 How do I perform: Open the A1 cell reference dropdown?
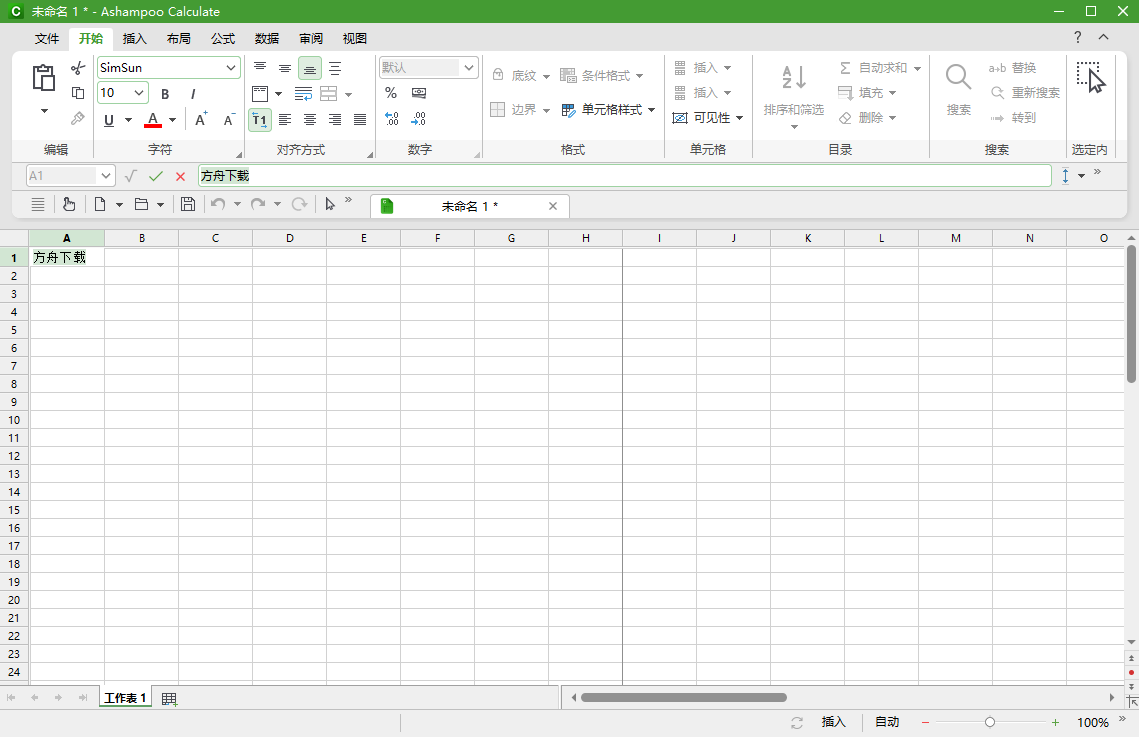click(x=106, y=176)
